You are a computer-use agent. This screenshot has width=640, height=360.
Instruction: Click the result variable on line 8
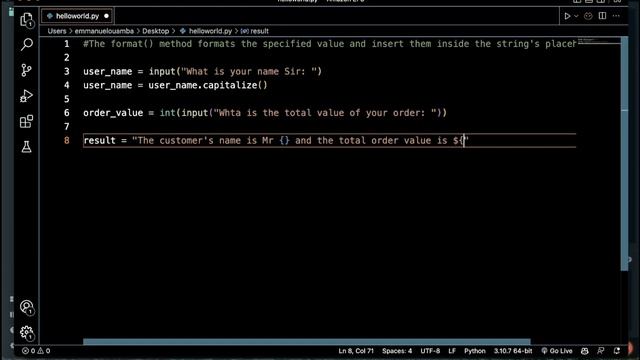pyautogui.click(x=100, y=140)
